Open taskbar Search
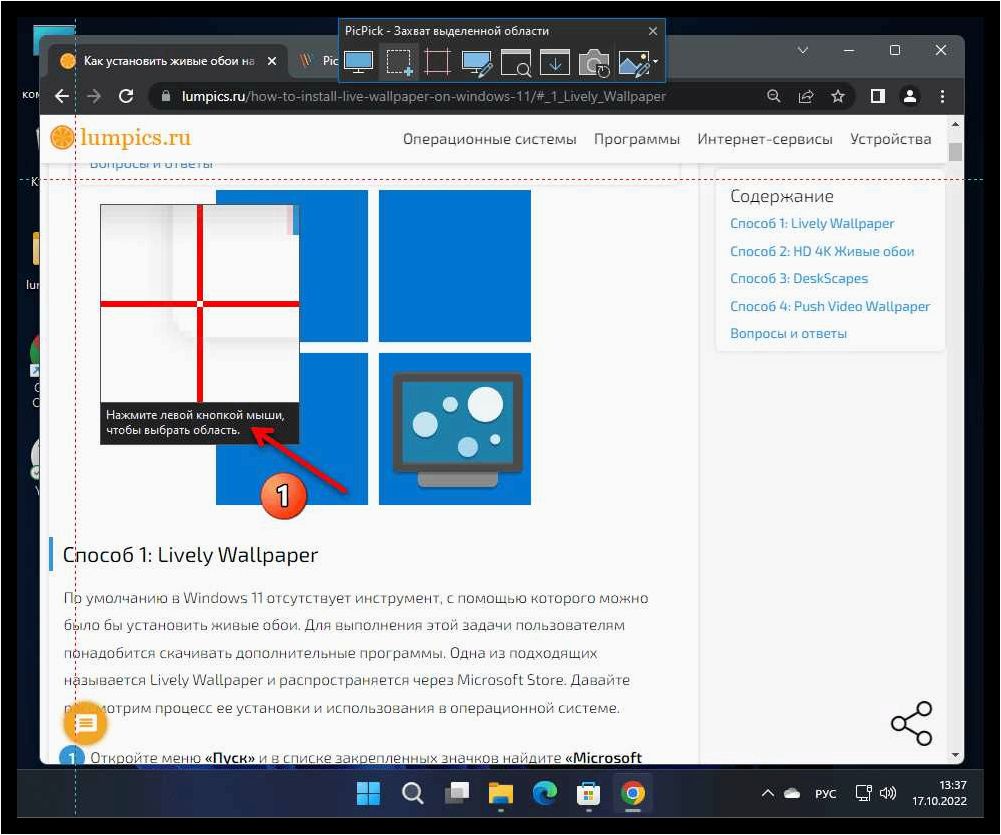 click(x=412, y=794)
